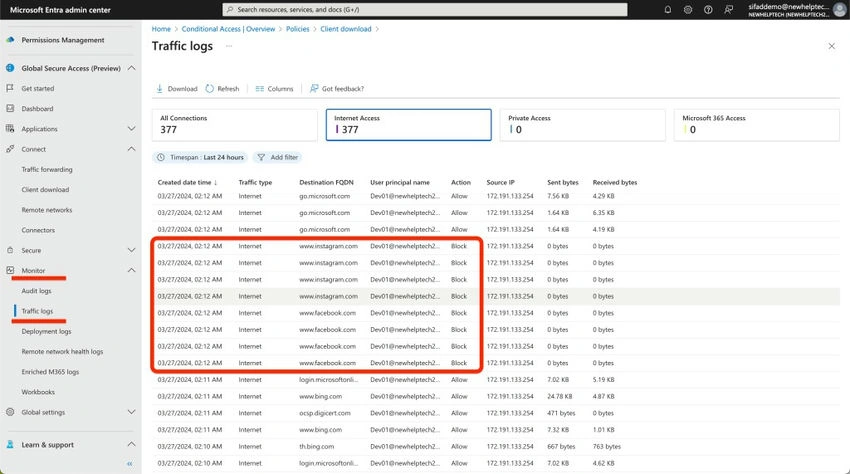850x474 pixels.
Task: Select the Microsoft 365 Access tab
Action: pos(757,125)
